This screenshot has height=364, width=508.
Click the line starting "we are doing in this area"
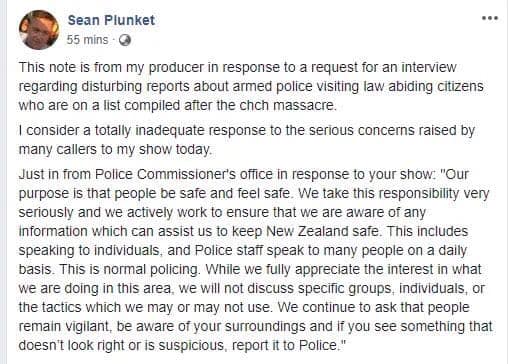(x=251, y=288)
